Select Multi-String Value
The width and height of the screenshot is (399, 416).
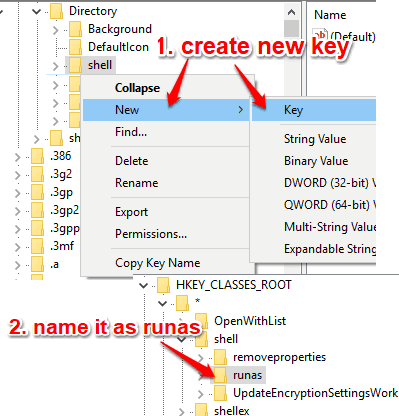point(314,227)
